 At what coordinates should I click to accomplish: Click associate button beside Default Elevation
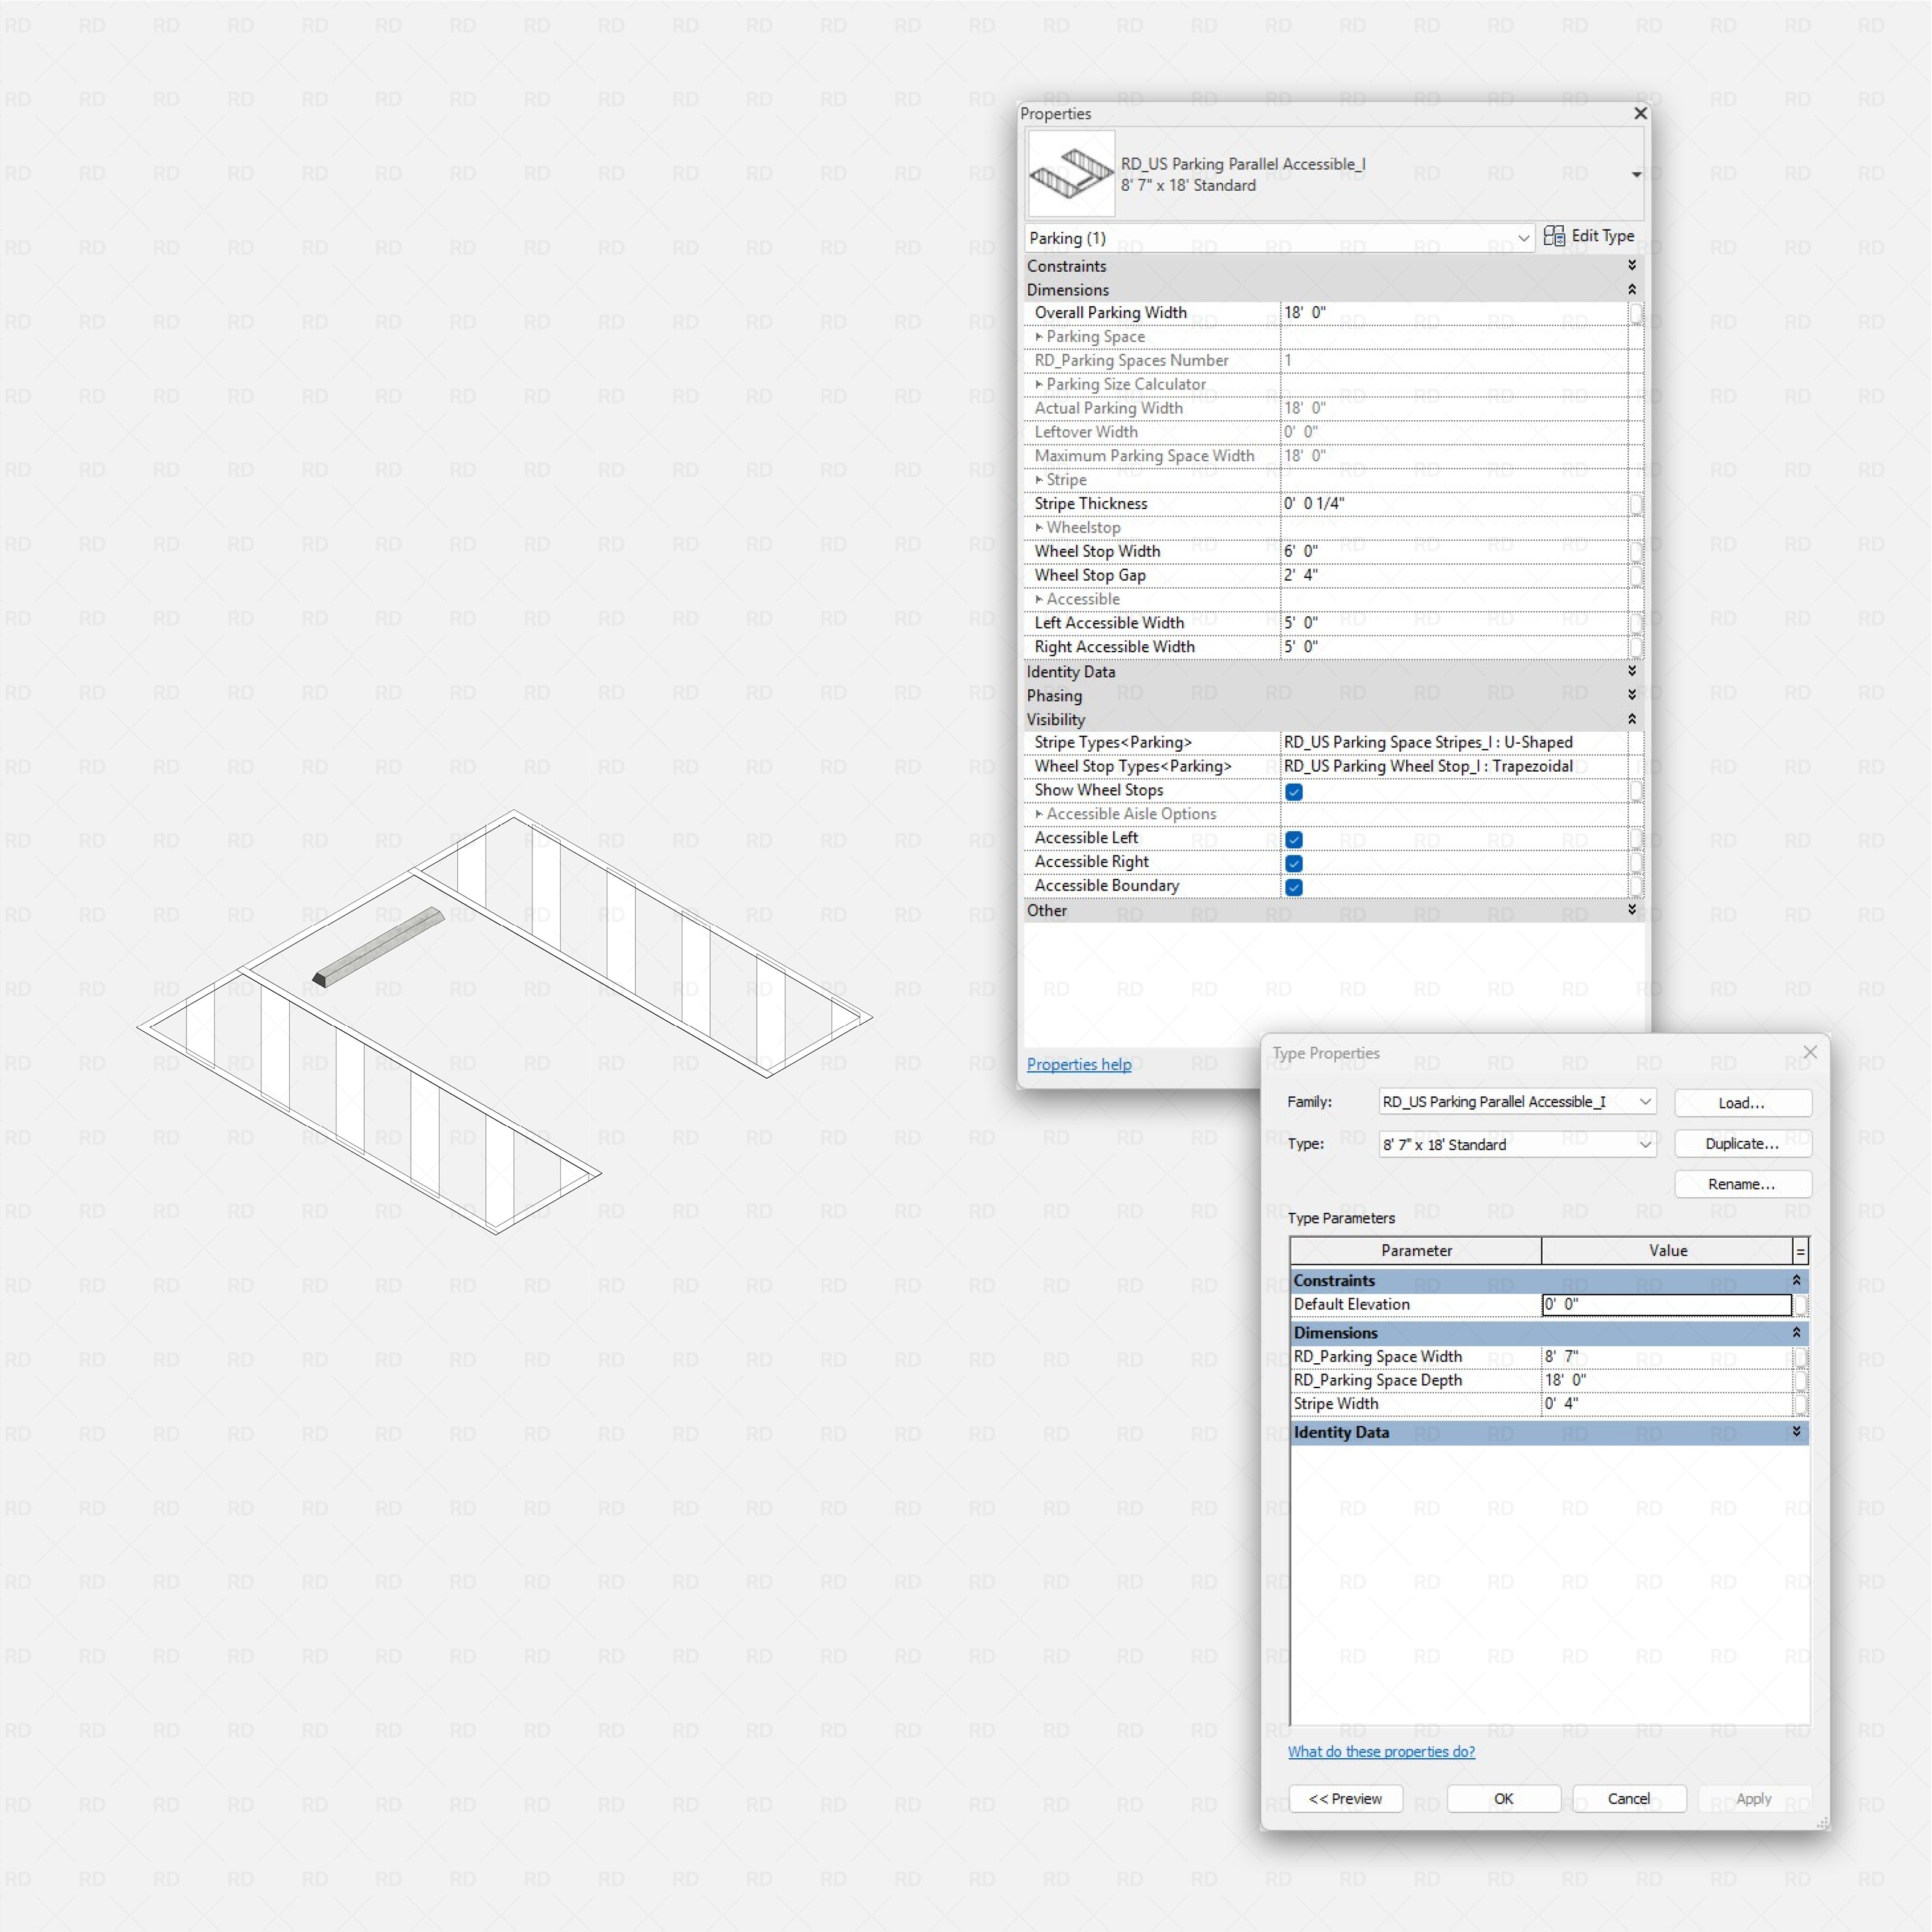click(1800, 1305)
